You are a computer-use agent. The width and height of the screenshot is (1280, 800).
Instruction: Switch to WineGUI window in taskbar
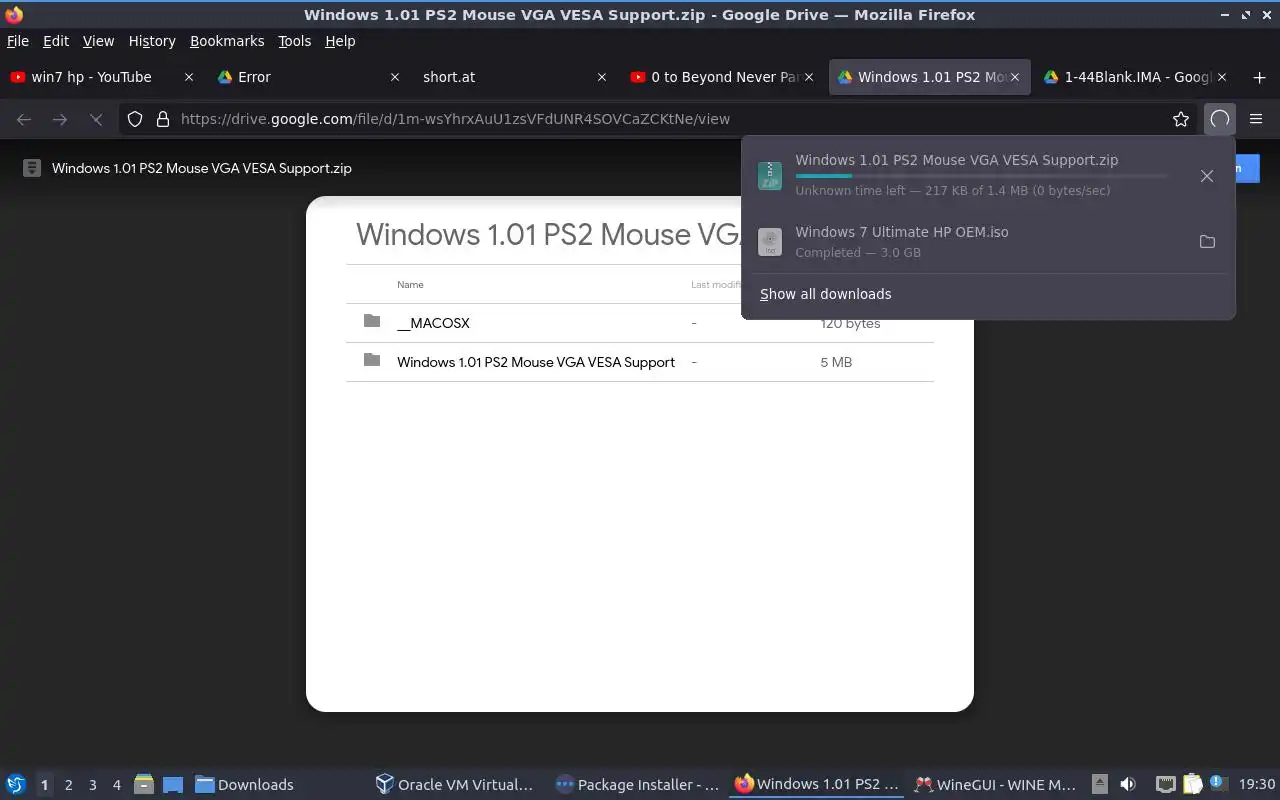click(x=995, y=784)
